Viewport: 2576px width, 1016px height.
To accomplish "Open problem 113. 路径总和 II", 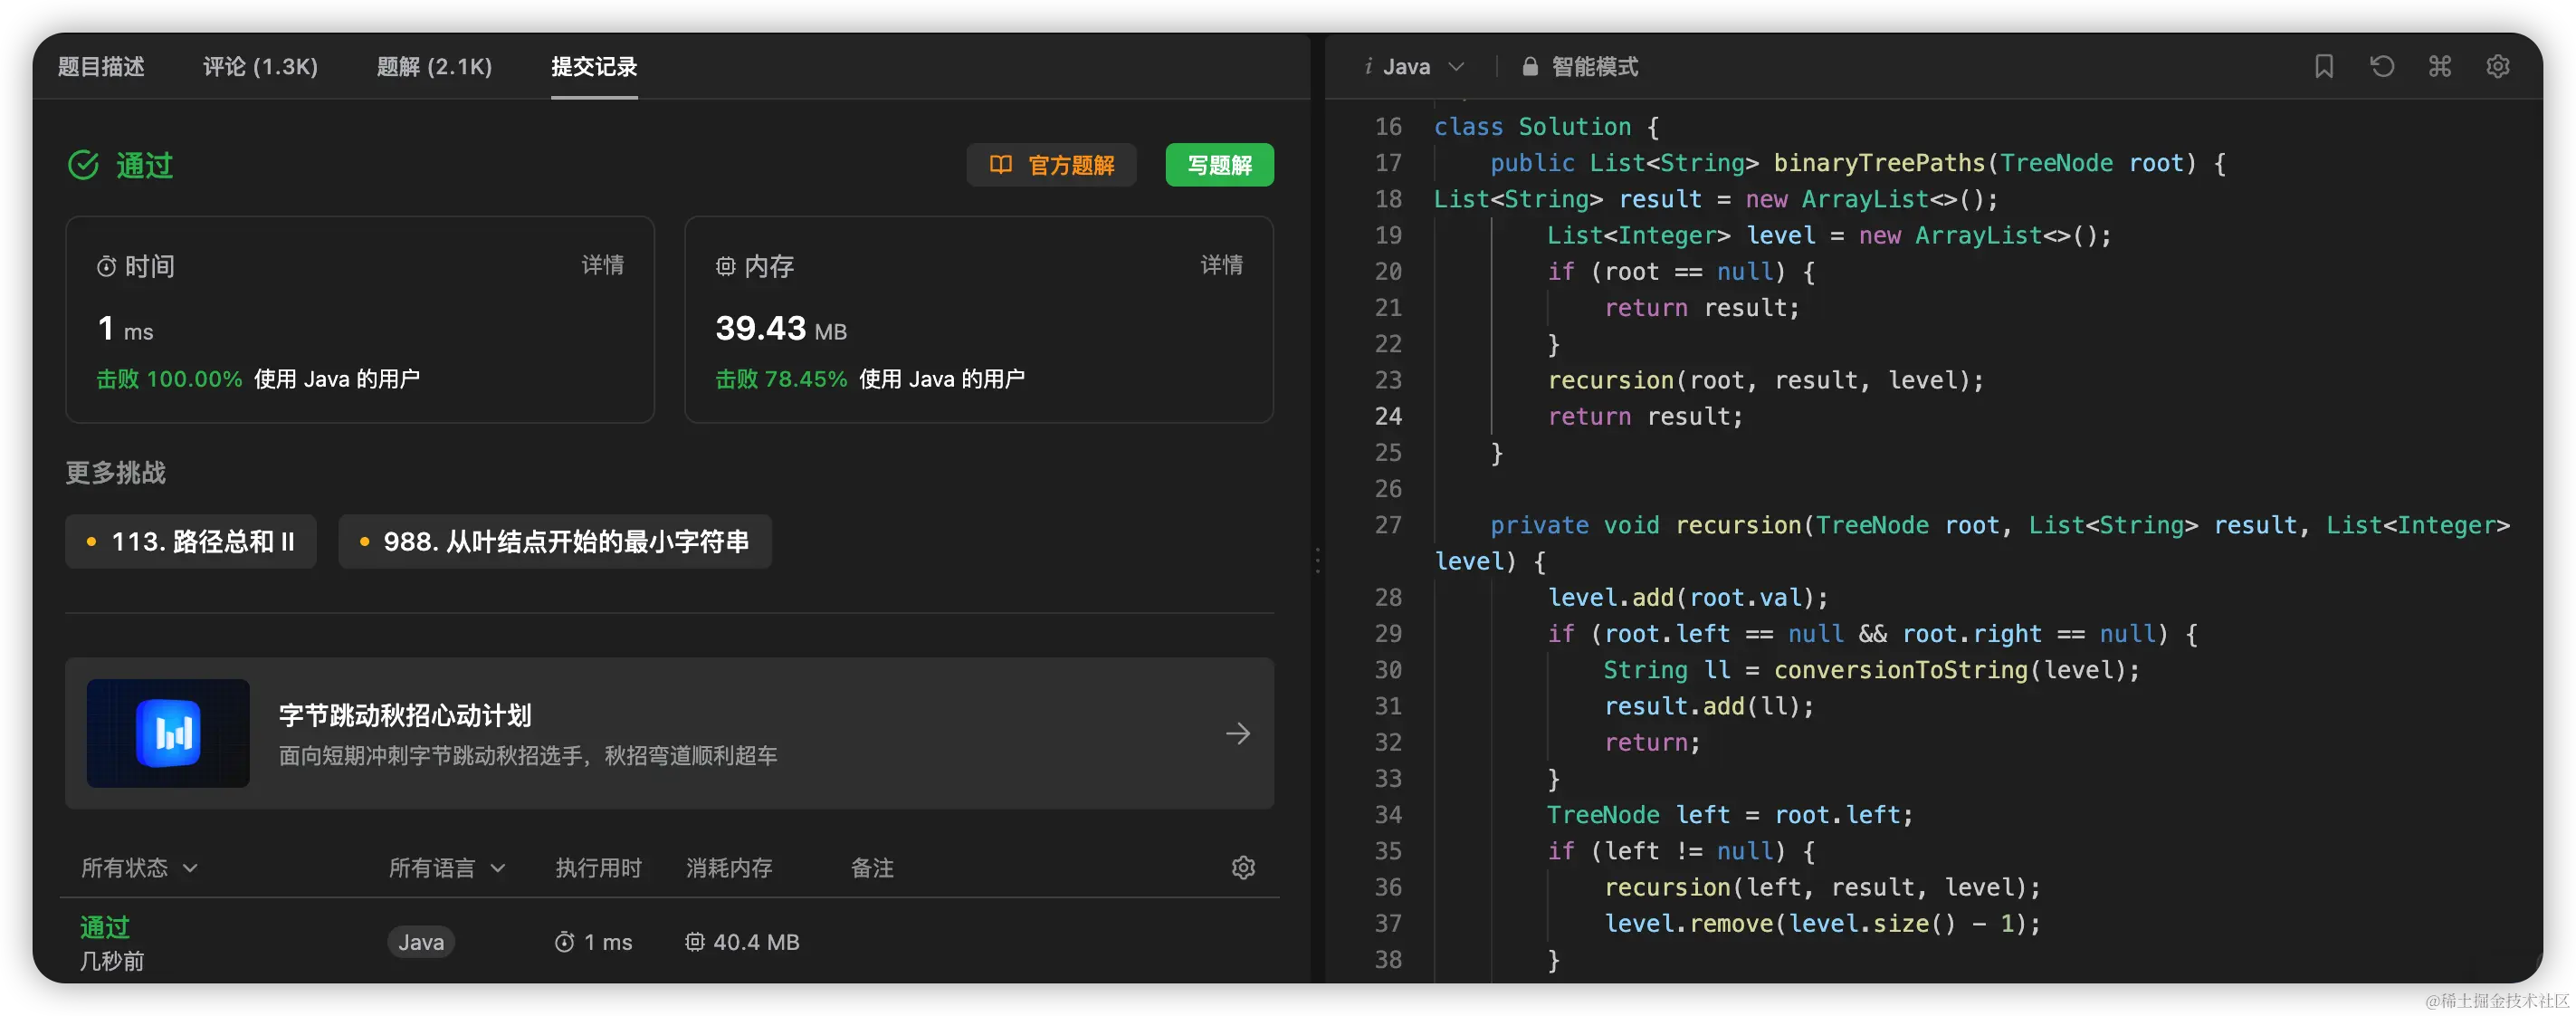I will [191, 542].
